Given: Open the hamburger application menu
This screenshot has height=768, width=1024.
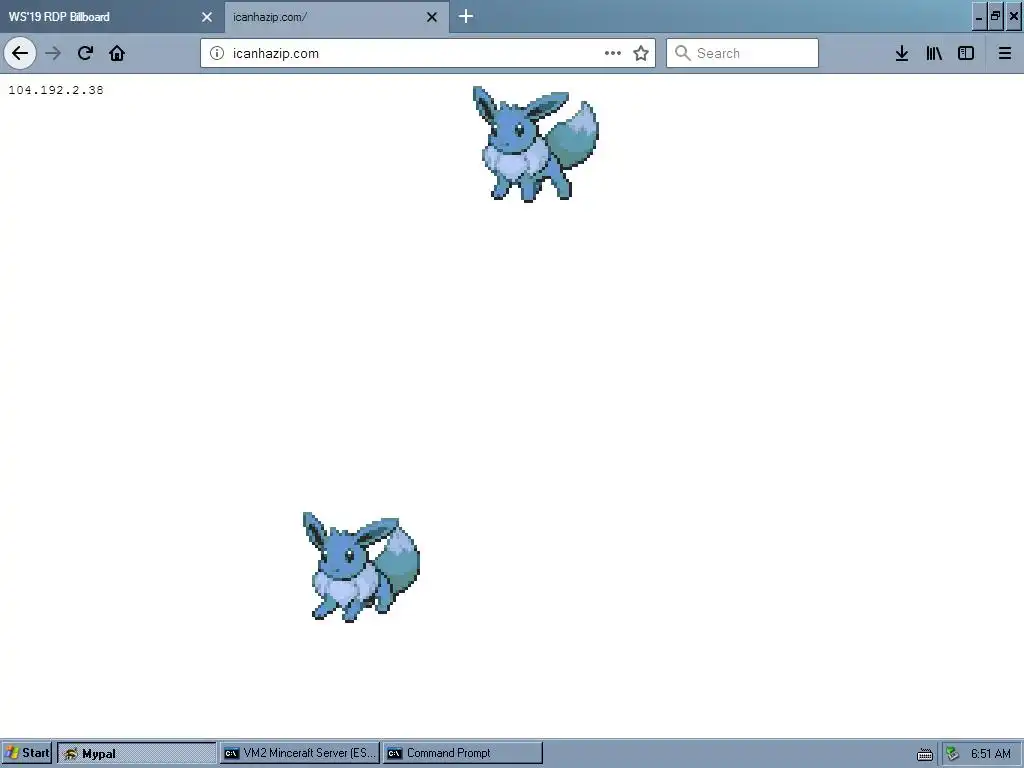Looking at the screenshot, I should pos(1005,53).
